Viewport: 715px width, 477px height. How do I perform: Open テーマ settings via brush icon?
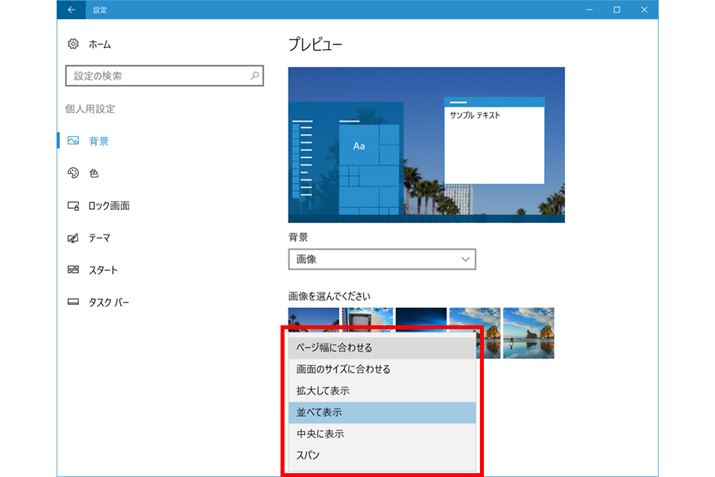click(x=73, y=238)
